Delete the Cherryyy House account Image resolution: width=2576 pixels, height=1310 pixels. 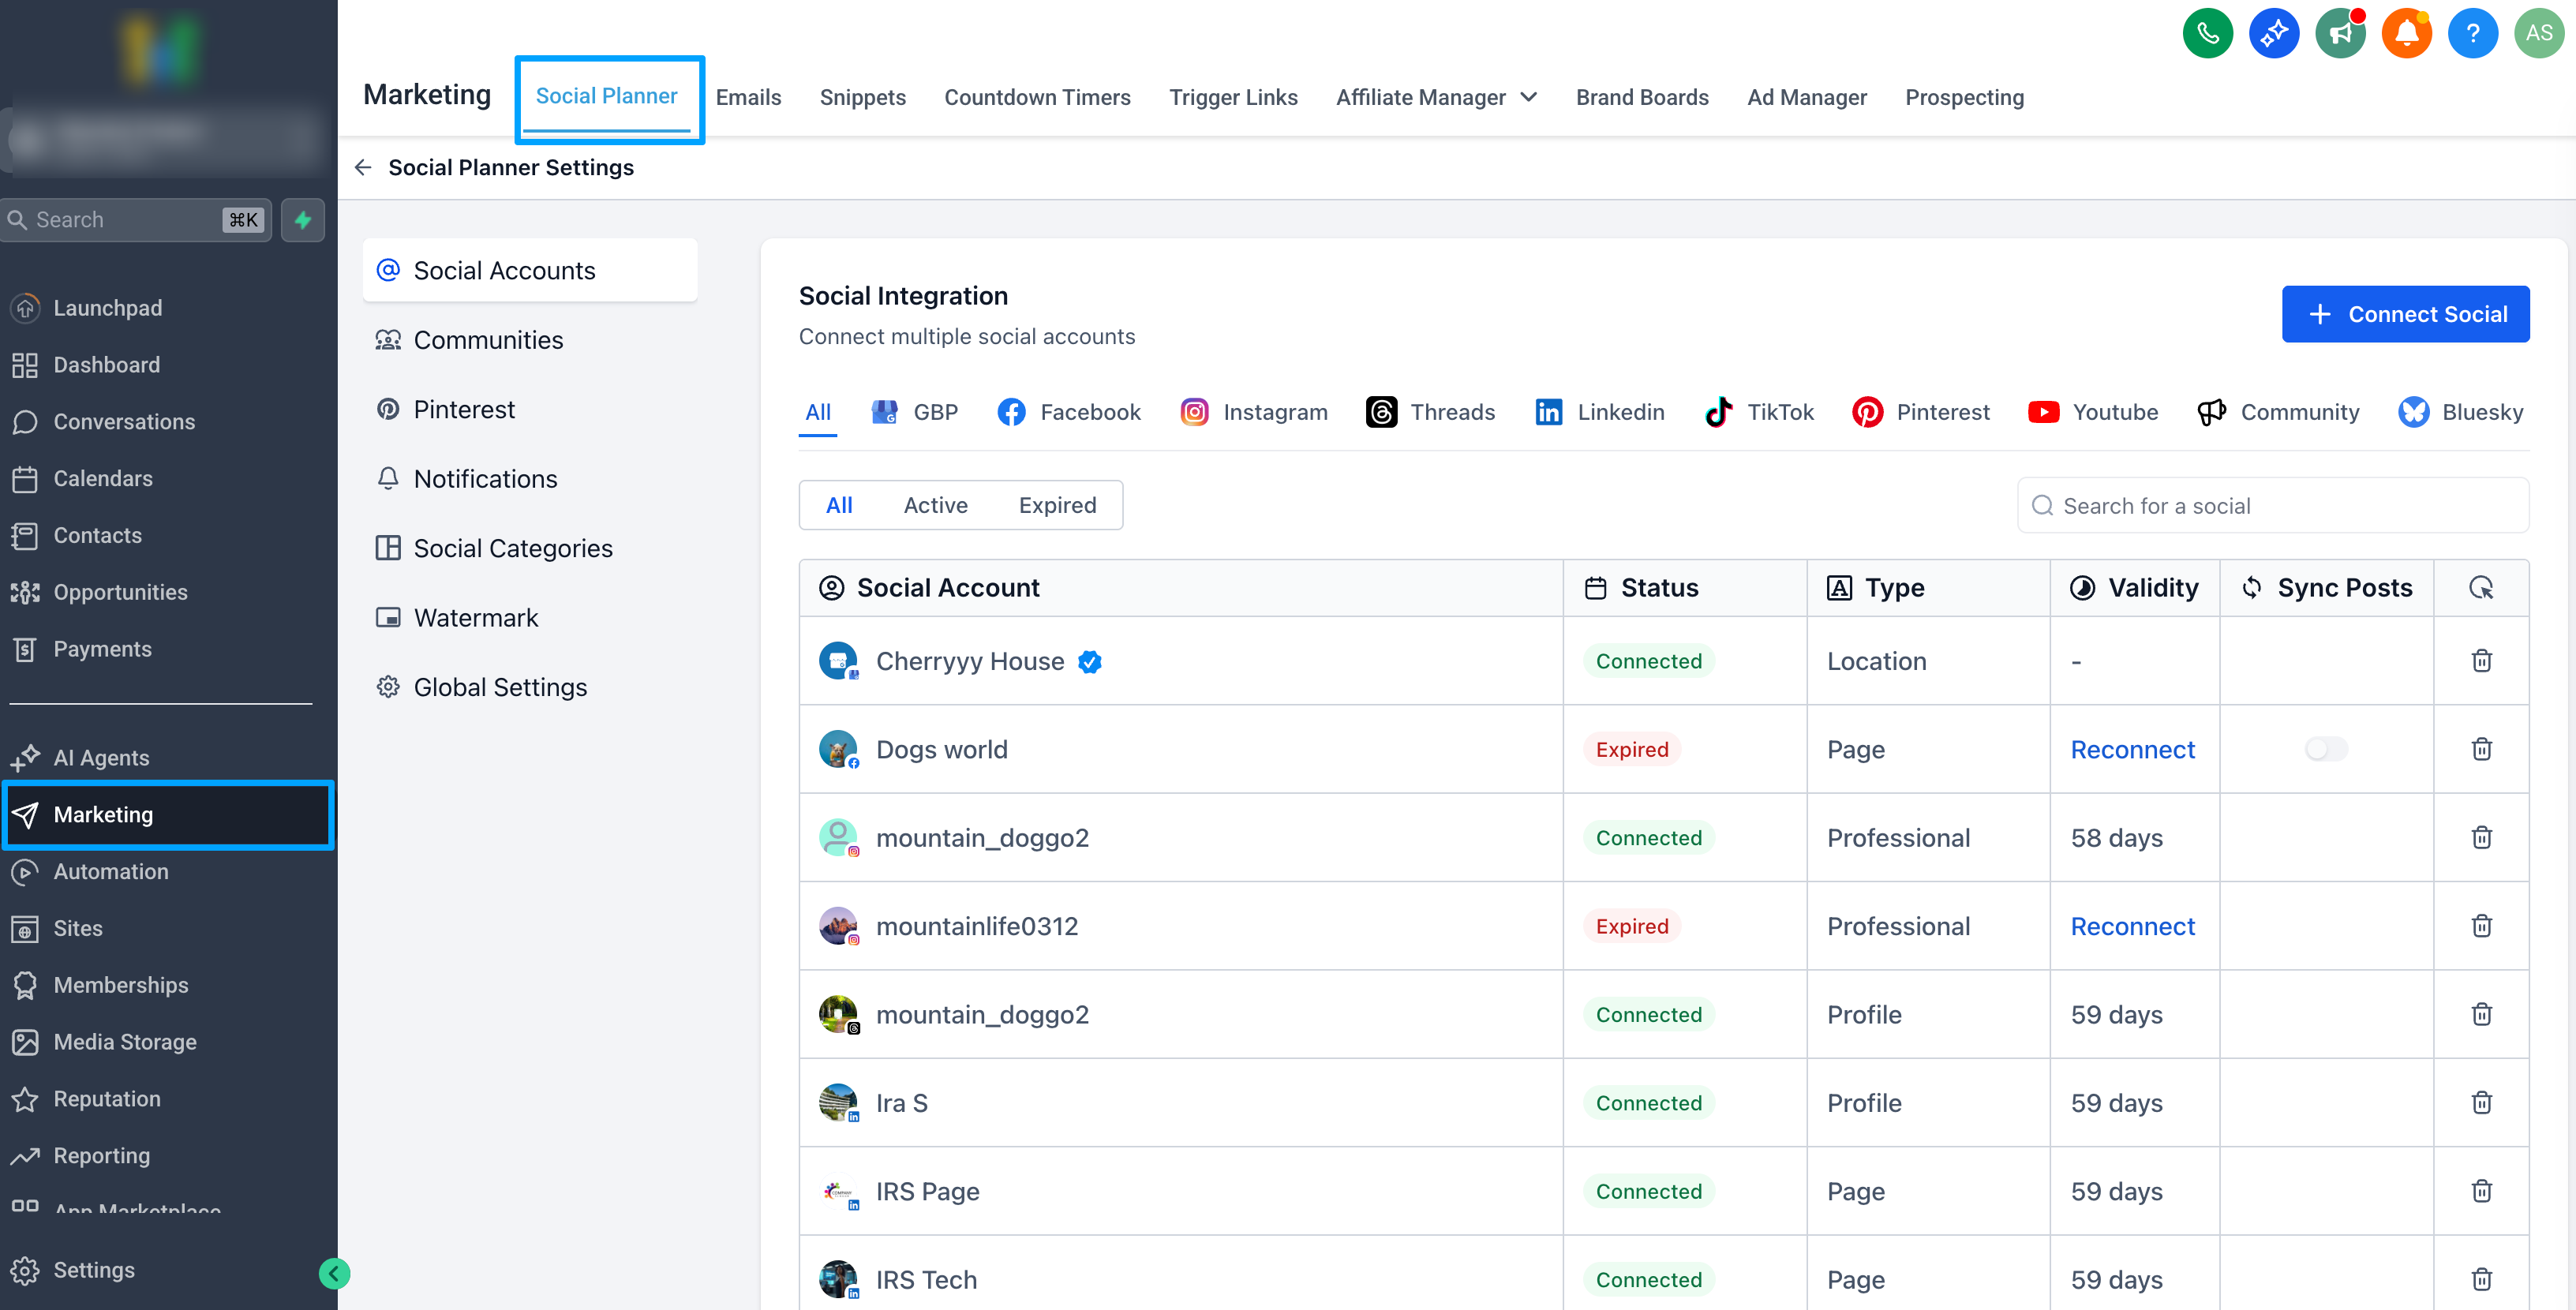[x=2481, y=661]
